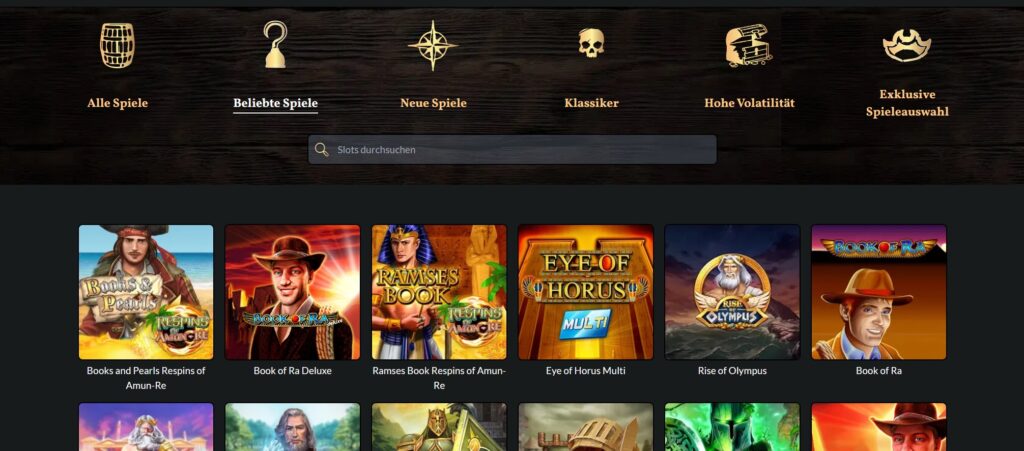Switch to Neue Spiele category
1024x451 pixels.
coord(434,103)
